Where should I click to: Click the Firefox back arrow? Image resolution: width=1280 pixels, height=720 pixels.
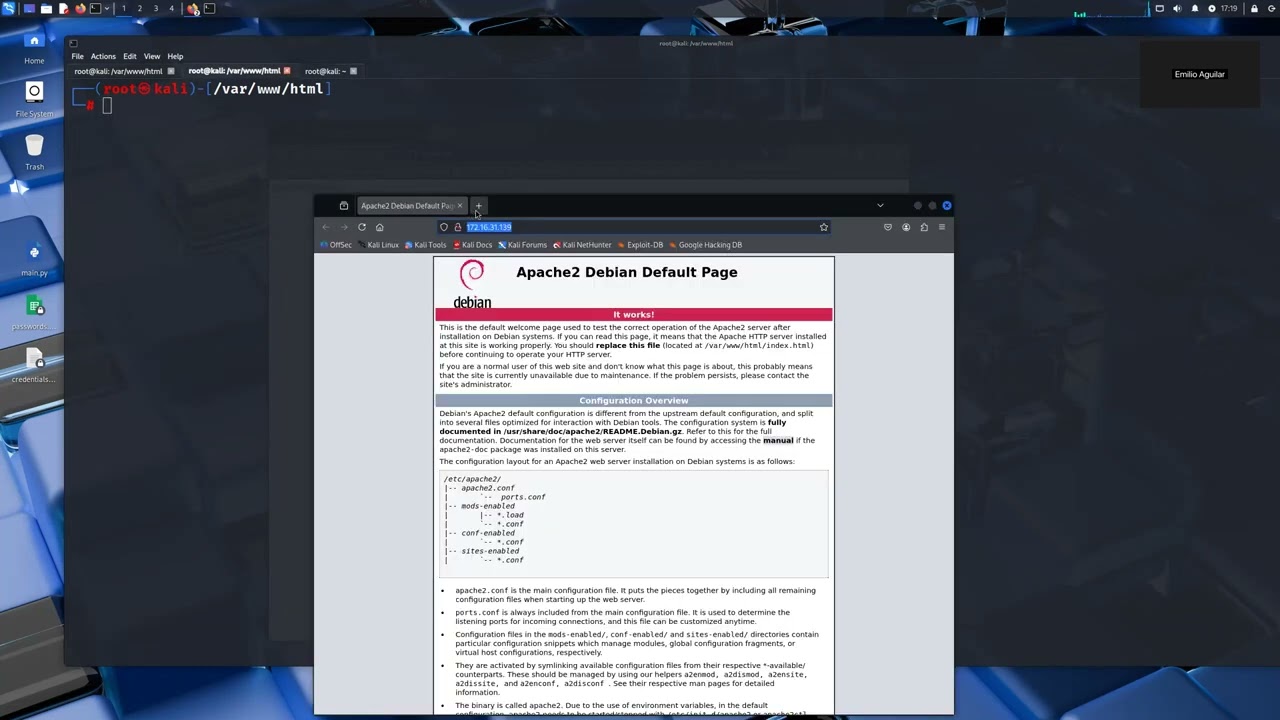(326, 227)
